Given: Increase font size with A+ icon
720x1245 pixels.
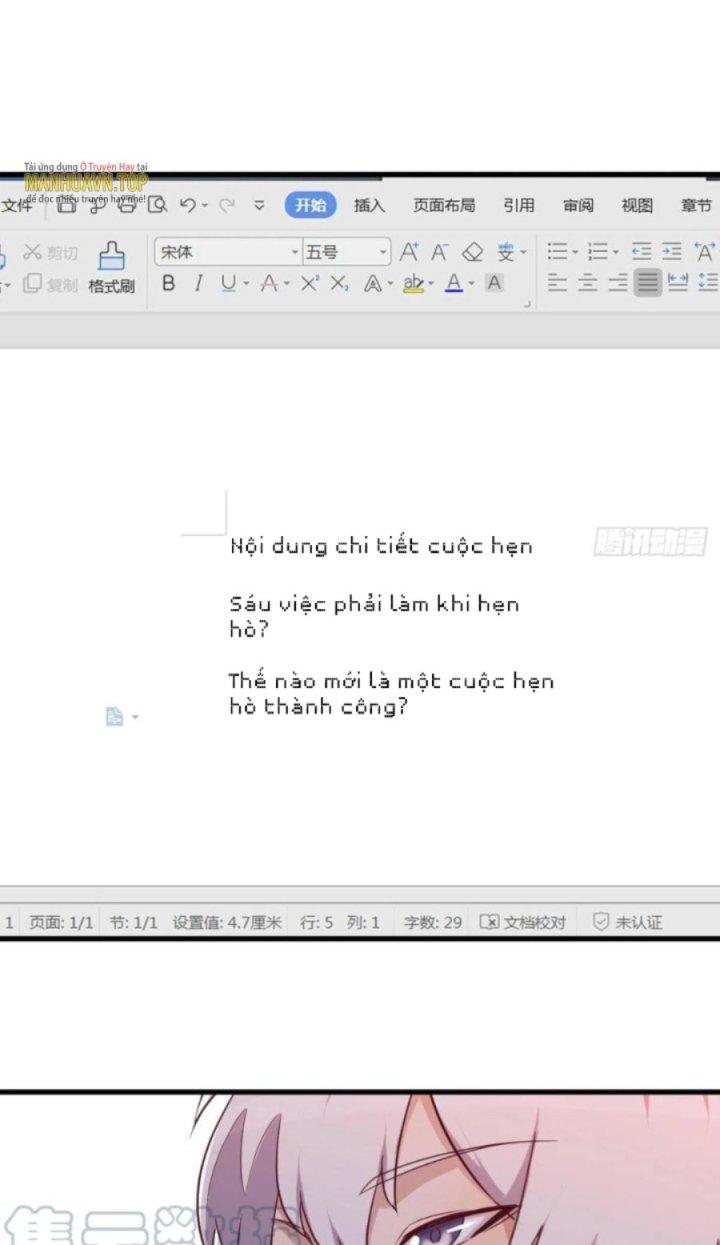Looking at the screenshot, I should (x=409, y=252).
